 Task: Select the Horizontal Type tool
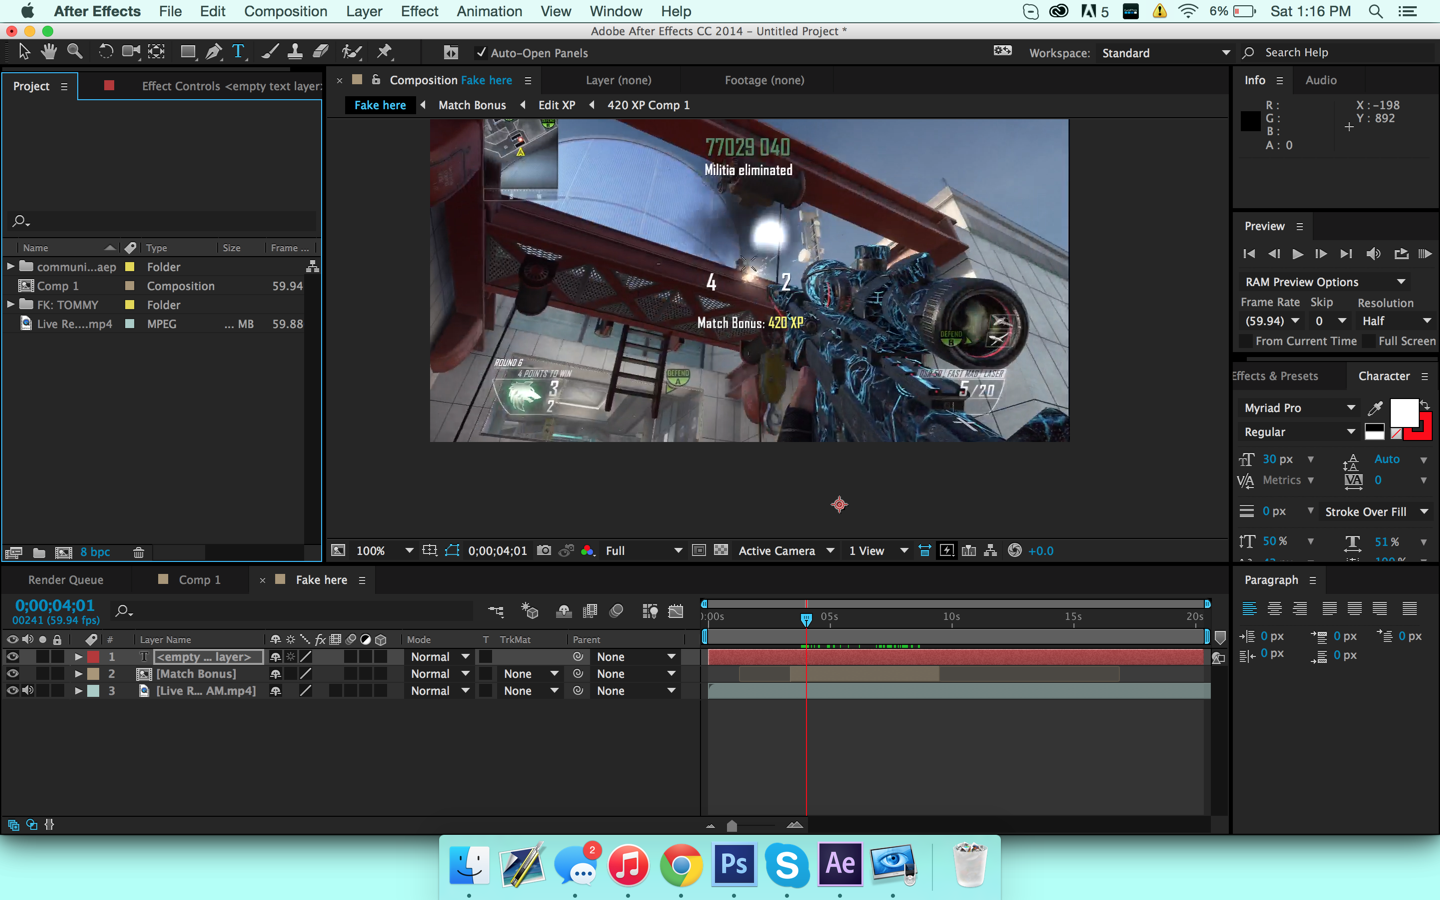point(238,52)
